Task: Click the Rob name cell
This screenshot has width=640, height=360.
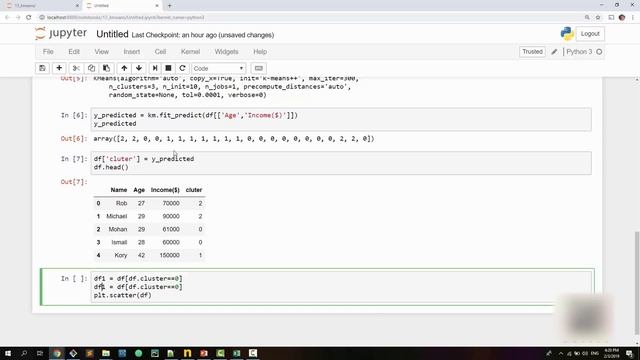Action: [121, 203]
